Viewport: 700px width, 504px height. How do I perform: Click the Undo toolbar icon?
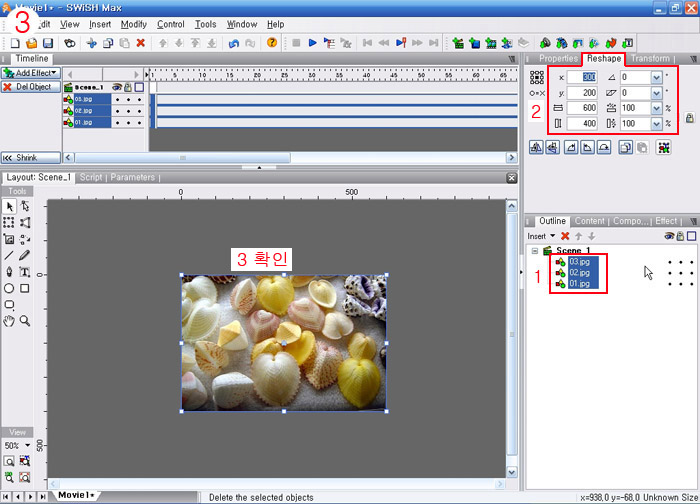(233, 43)
